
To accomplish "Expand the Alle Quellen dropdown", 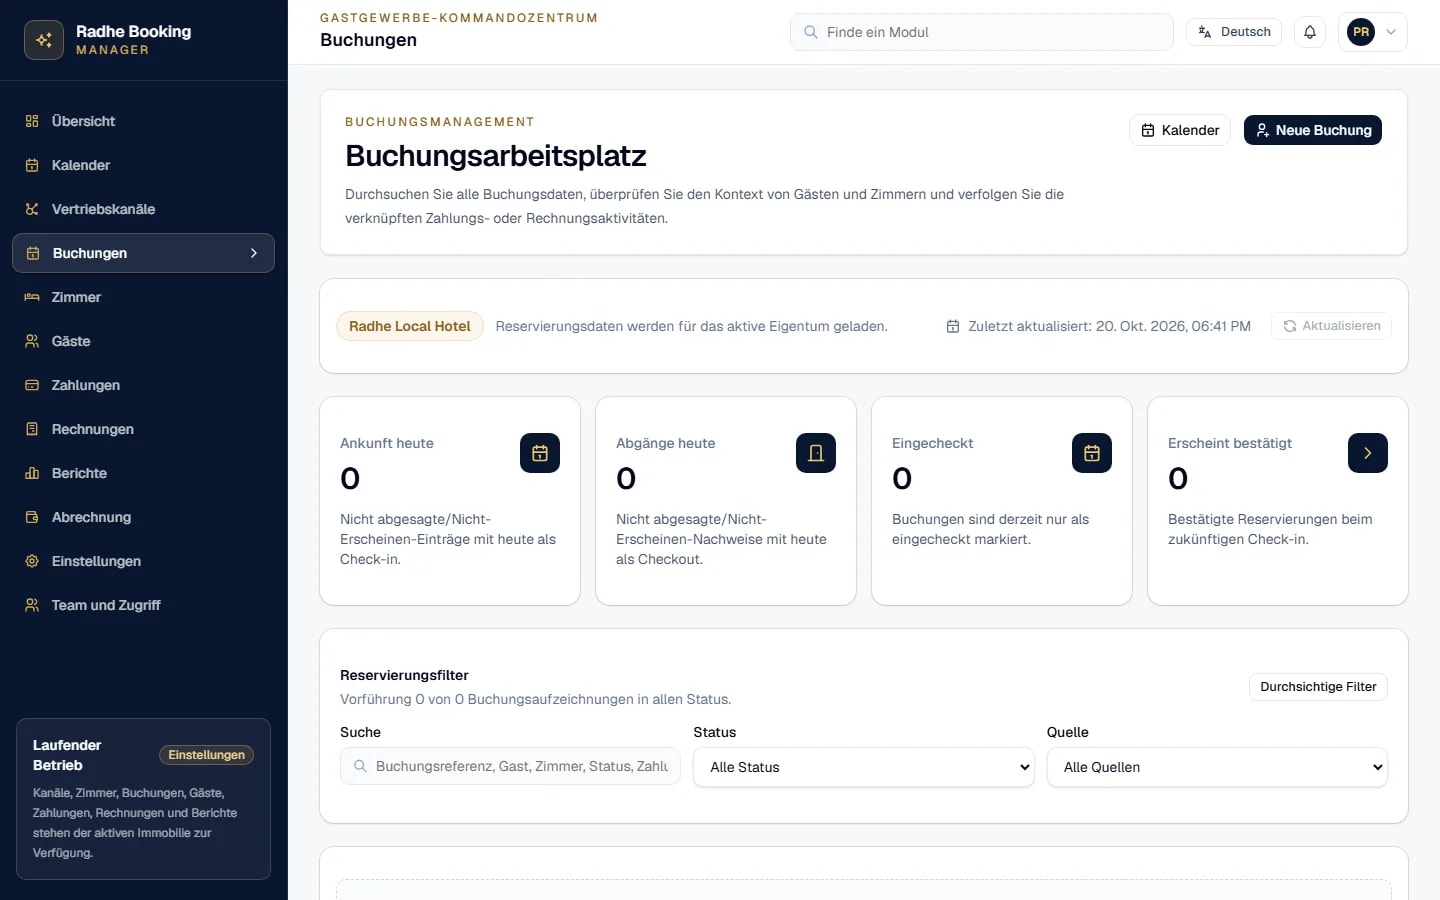I will tap(1217, 767).
